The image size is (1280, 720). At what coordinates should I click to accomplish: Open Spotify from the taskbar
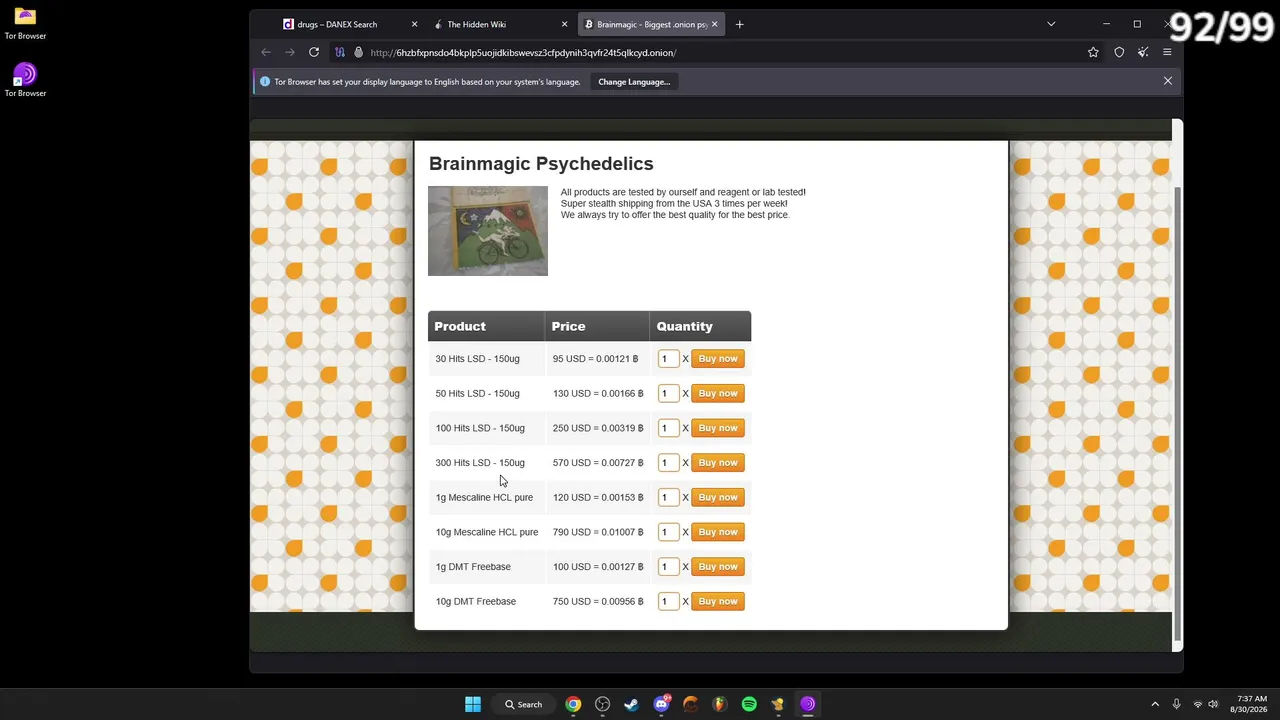tap(749, 704)
